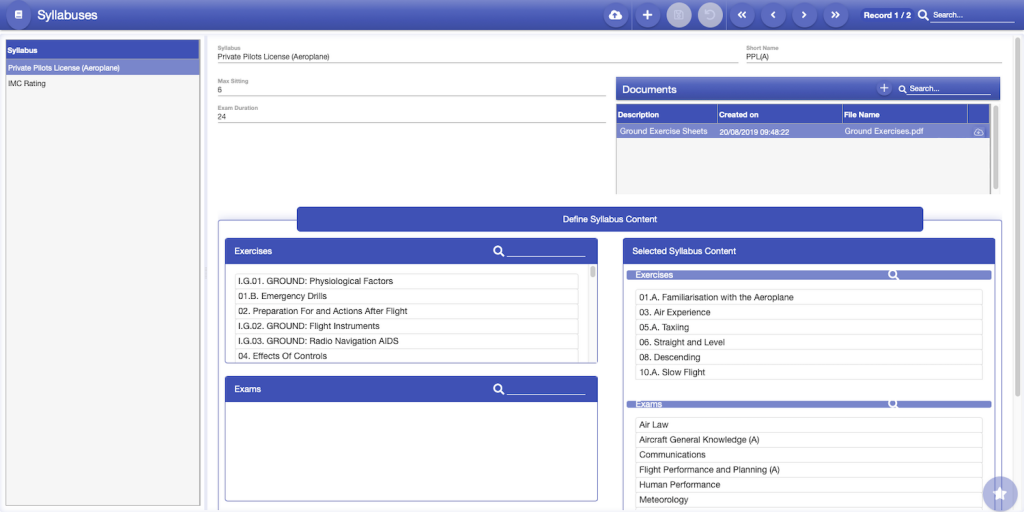Edit the Max Sitting field
Viewport: 1024px width, 512px height.
pos(411,89)
